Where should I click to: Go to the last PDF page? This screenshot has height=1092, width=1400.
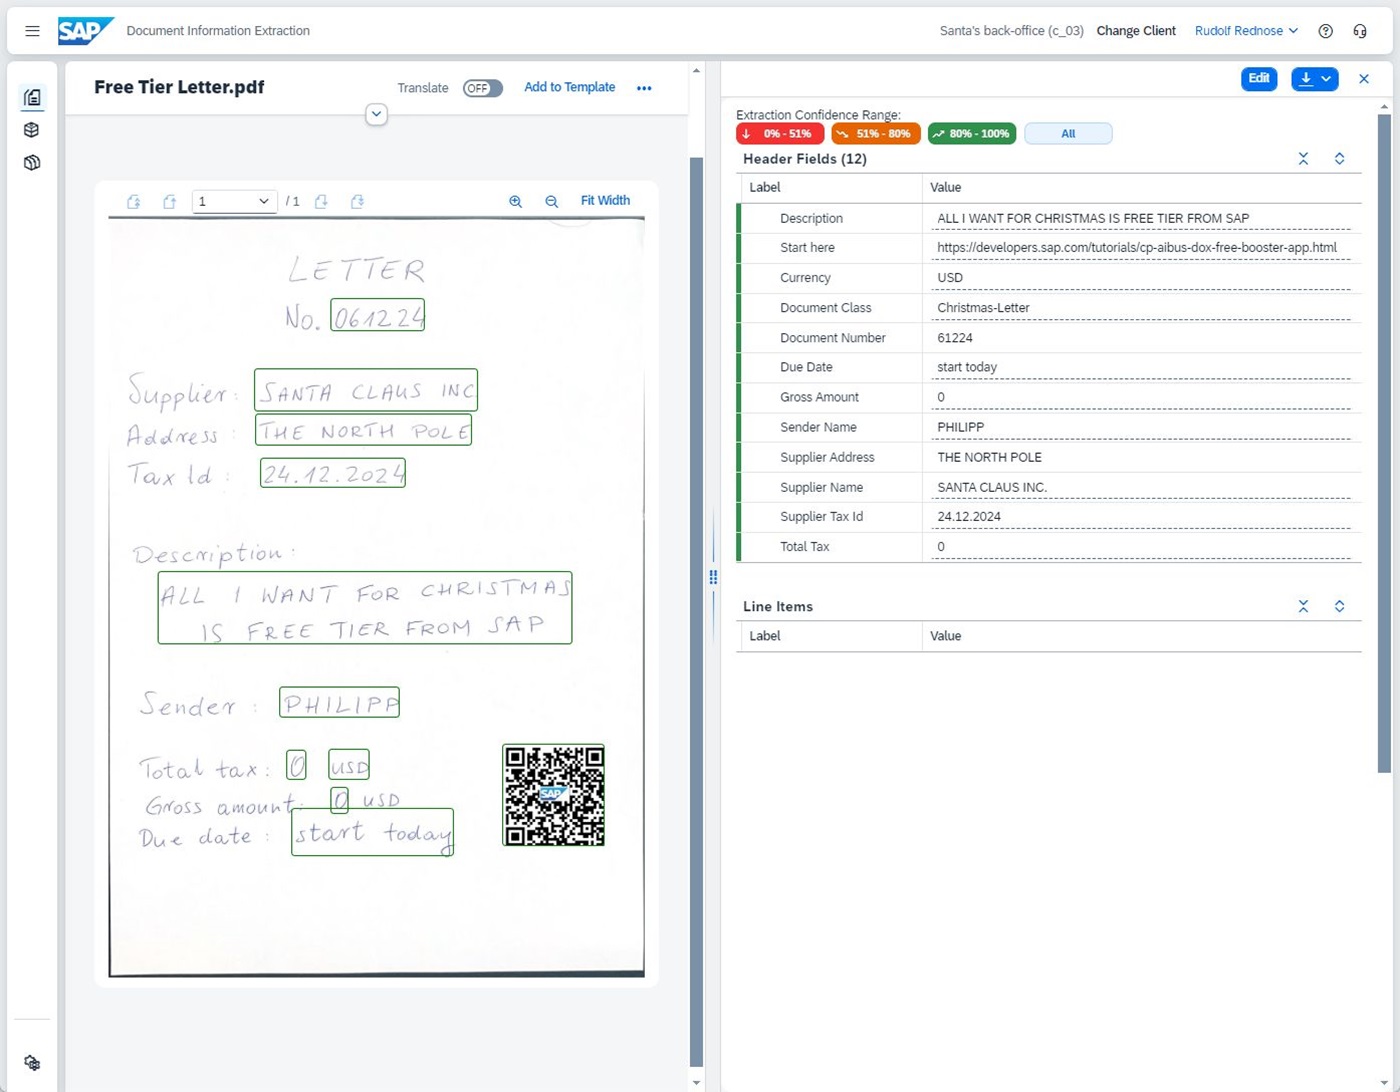click(x=358, y=202)
